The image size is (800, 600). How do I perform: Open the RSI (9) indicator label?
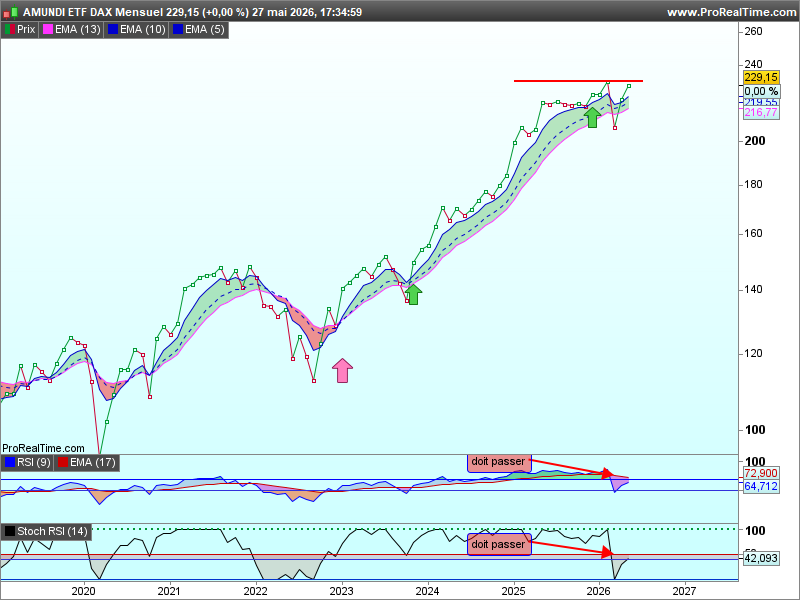34,462
